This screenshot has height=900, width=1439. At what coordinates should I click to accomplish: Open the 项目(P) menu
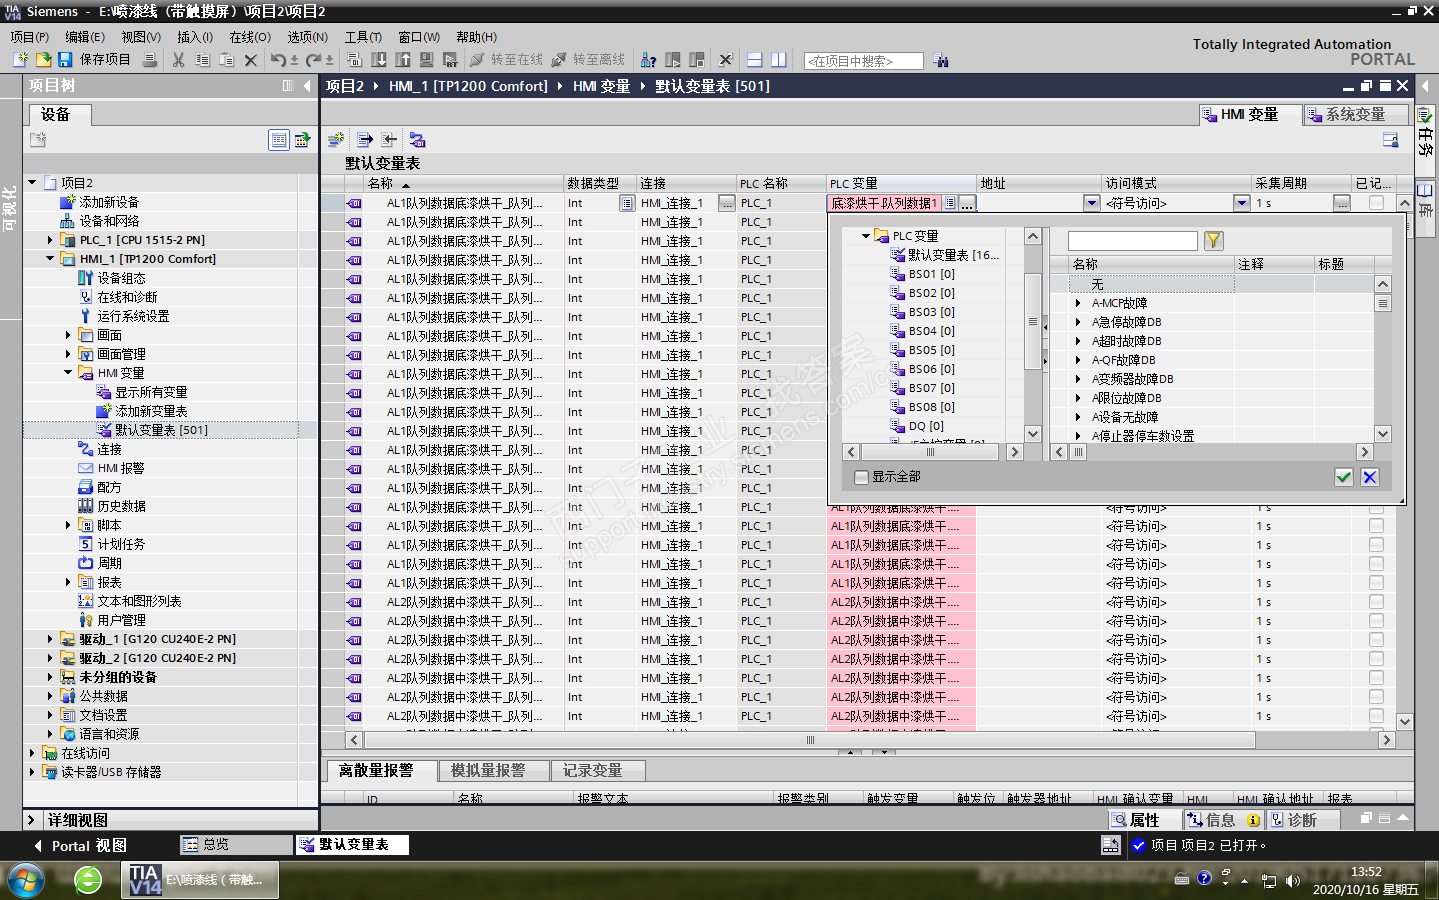29,37
